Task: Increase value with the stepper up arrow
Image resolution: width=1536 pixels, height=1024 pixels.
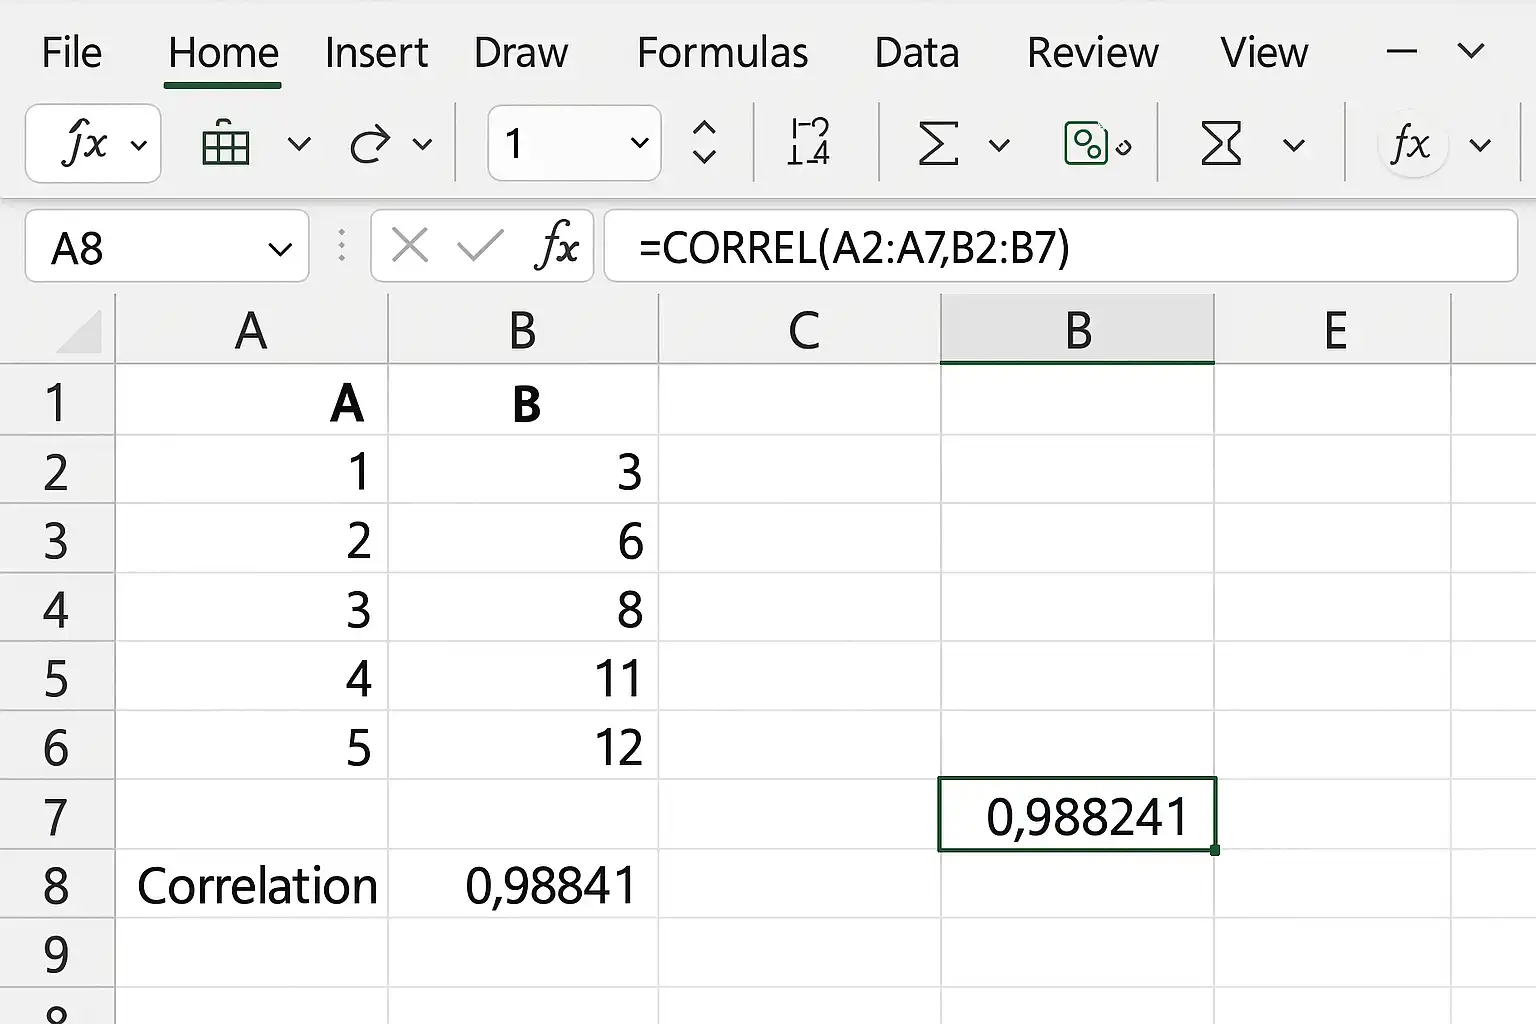Action: [x=704, y=128]
